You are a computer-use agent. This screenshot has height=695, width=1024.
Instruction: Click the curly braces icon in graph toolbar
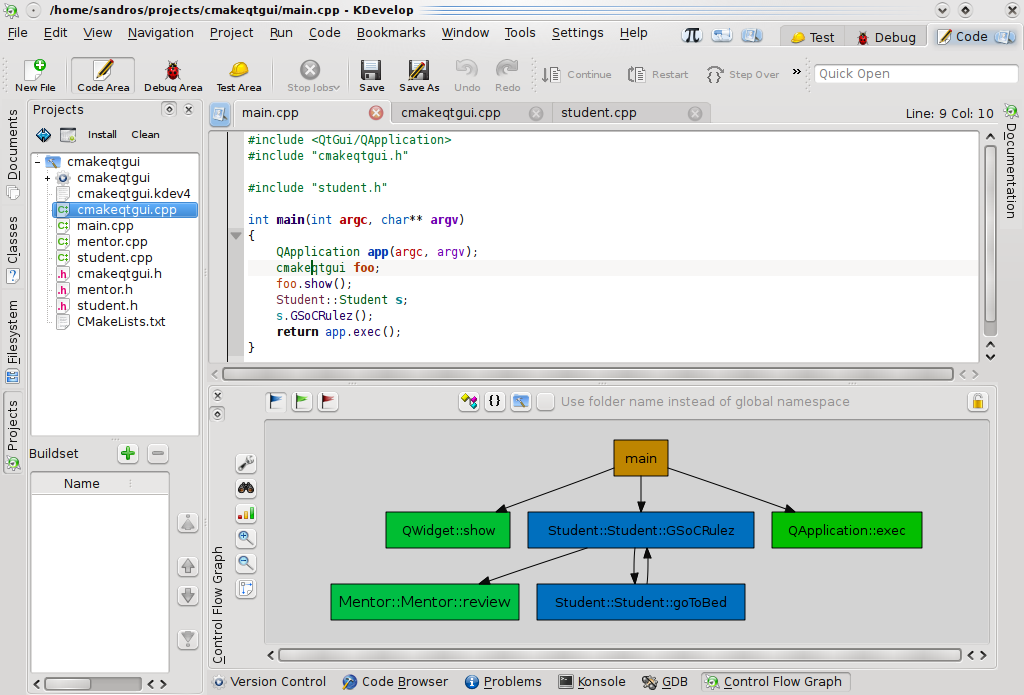[495, 401]
